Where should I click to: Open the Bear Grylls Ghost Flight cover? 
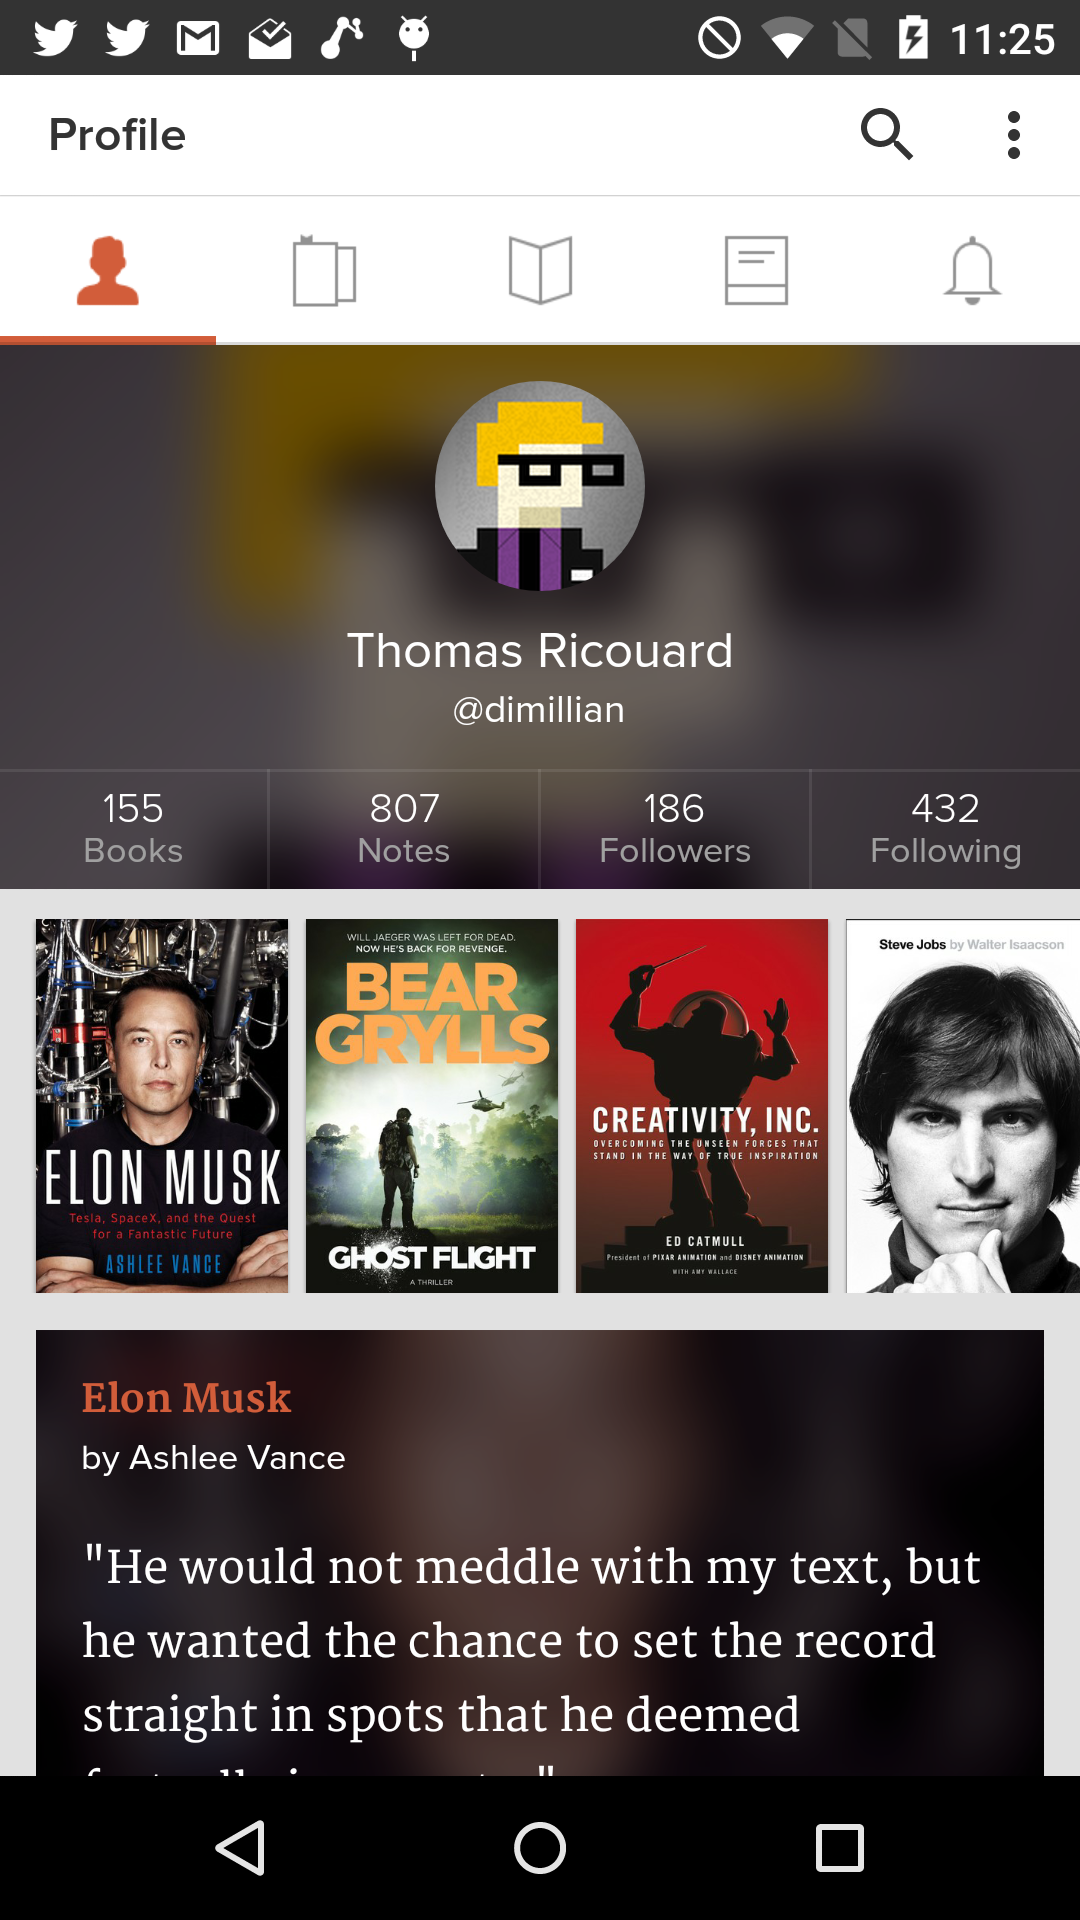[x=432, y=1106]
